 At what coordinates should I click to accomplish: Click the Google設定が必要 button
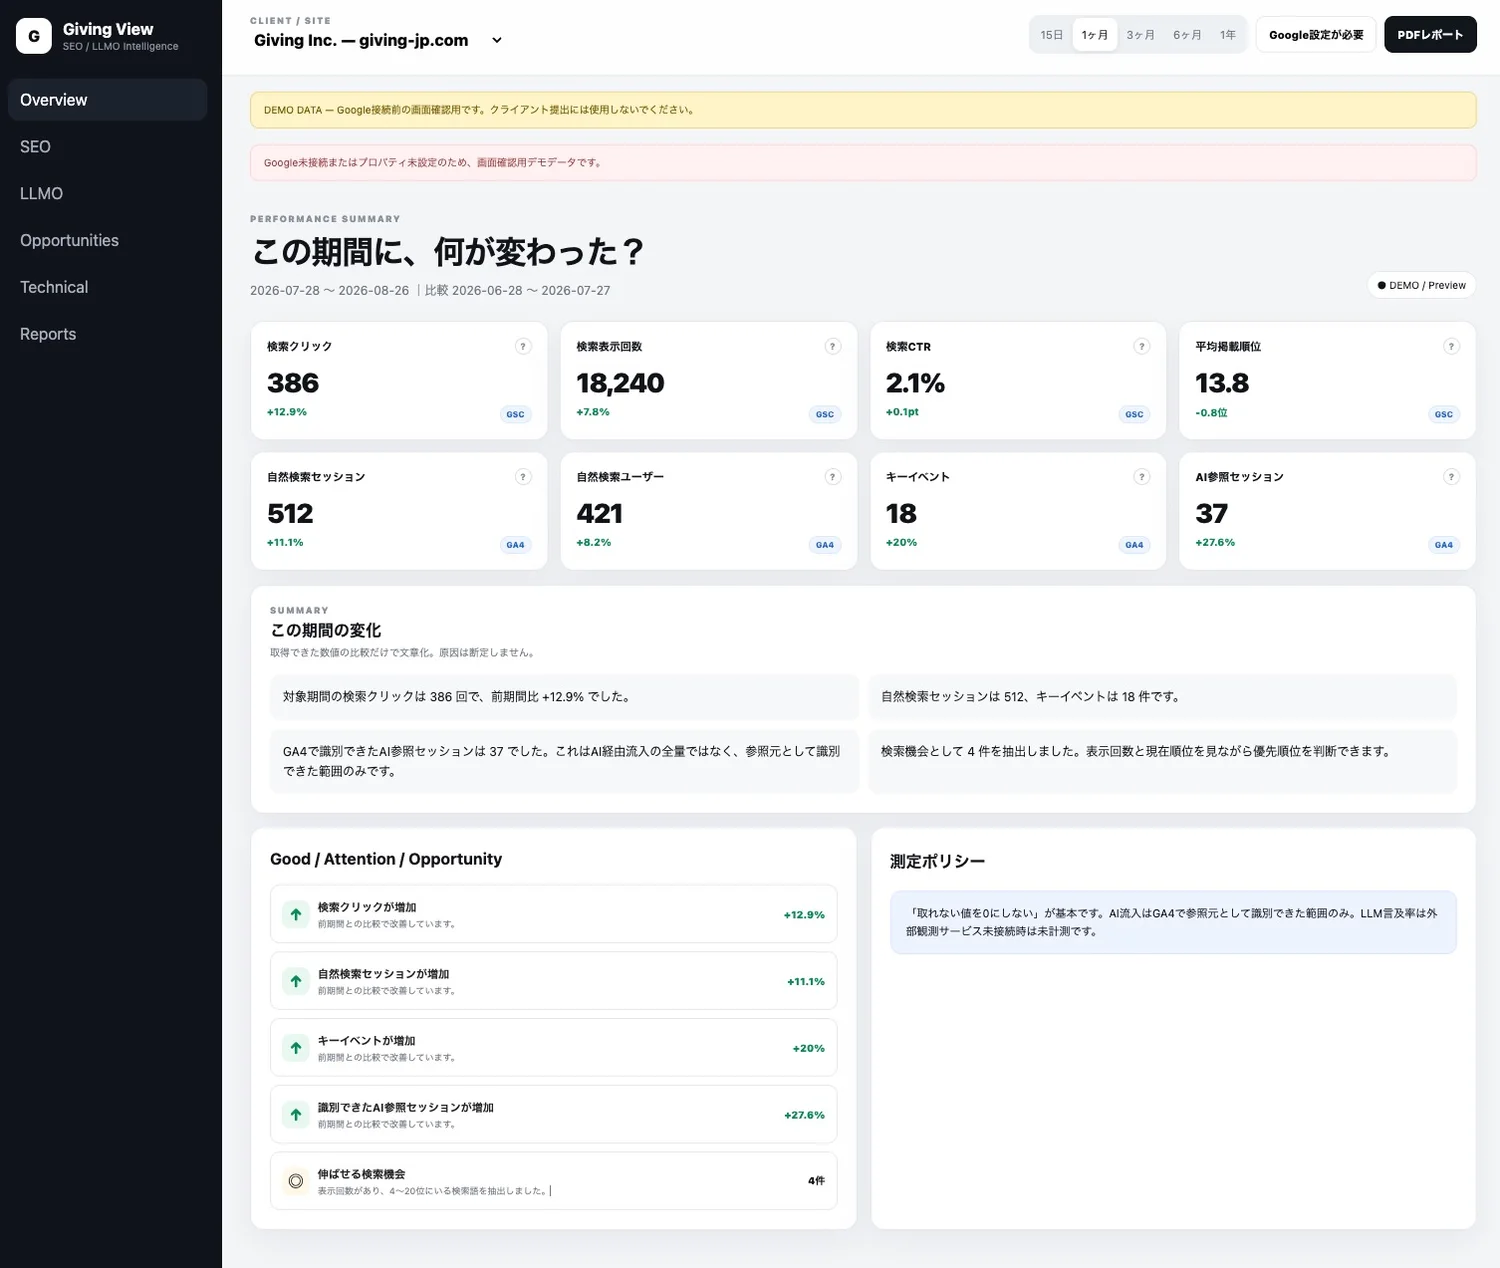(1316, 35)
